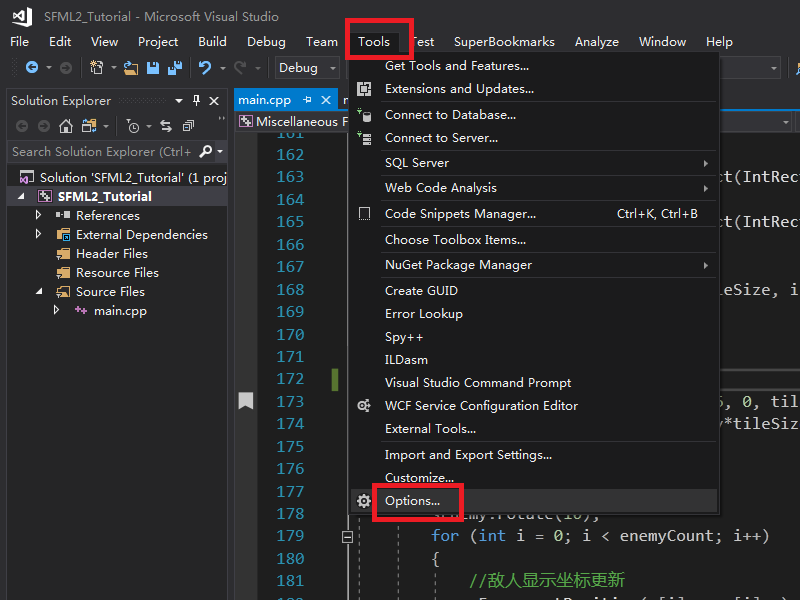
Task: Click the Extensions and Updates icon
Action: [x=364, y=89]
